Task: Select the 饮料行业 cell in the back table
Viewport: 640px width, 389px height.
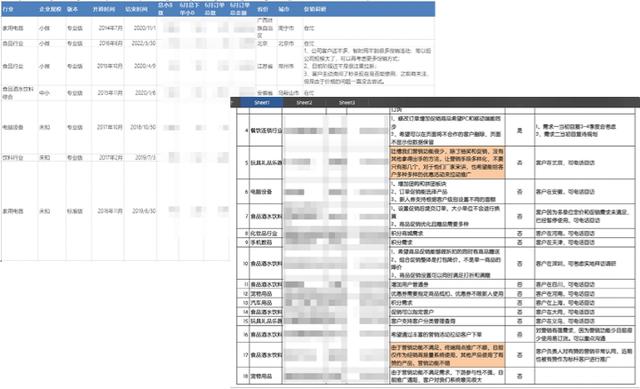Action: [x=13, y=157]
